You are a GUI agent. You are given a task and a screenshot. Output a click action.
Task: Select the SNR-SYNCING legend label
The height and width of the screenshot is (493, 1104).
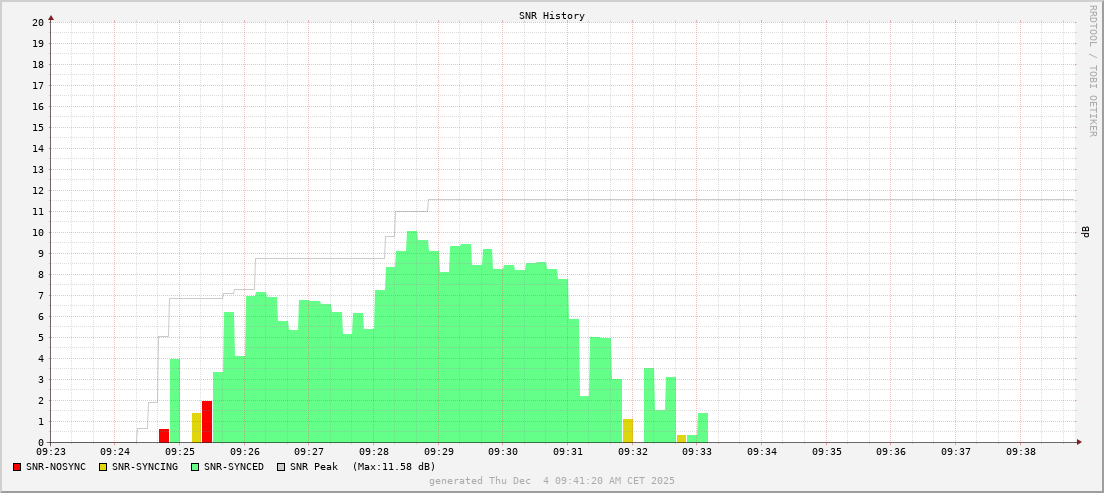(145, 467)
